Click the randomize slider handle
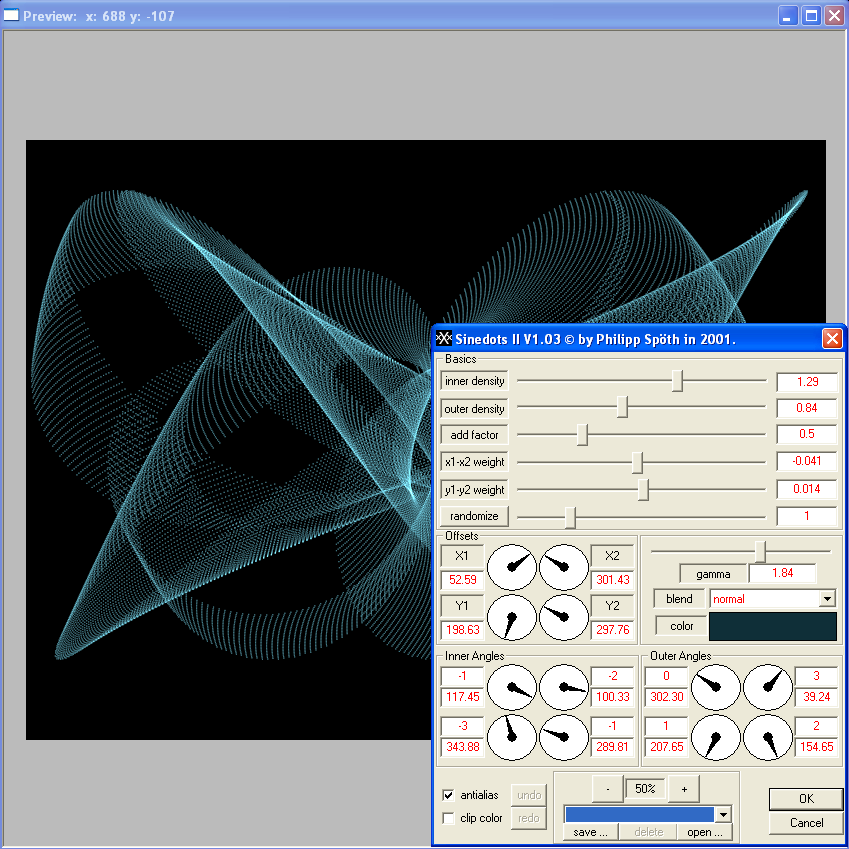Screen dimensions: 849x849 tap(570, 517)
